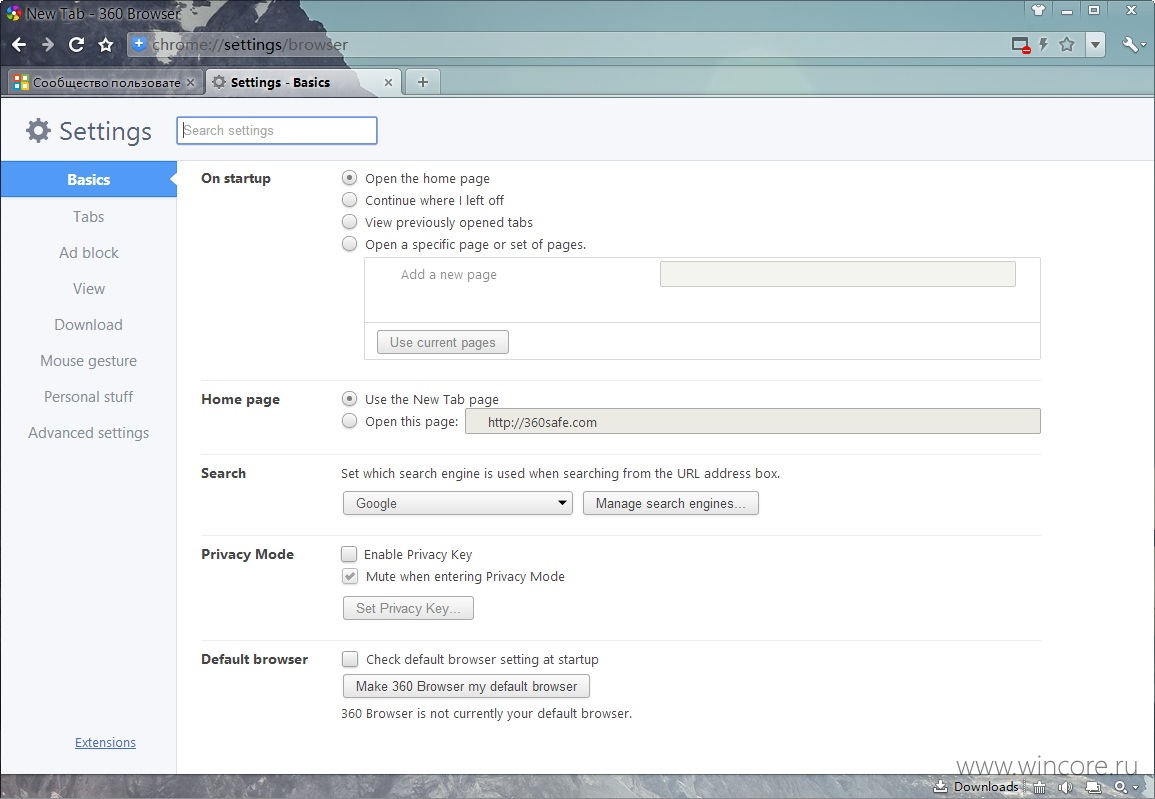1155x799 pixels.
Task: Click the Set Privacy Key button
Action: pyautogui.click(x=408, y=608)
